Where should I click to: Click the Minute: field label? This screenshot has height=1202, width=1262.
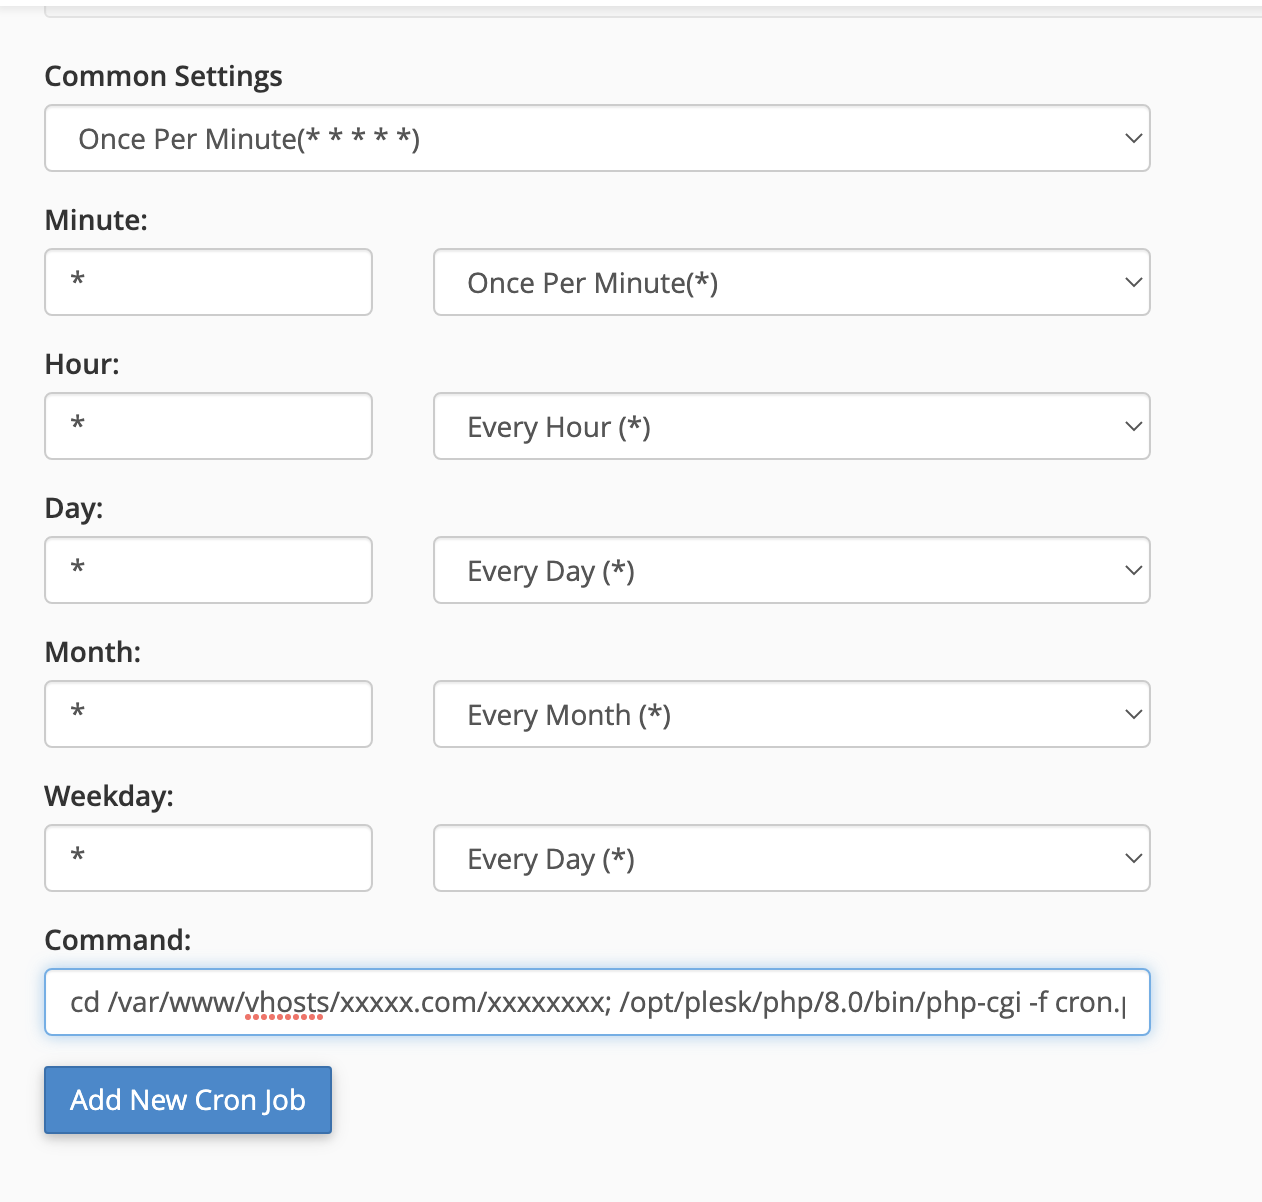(x=96, y=220)
